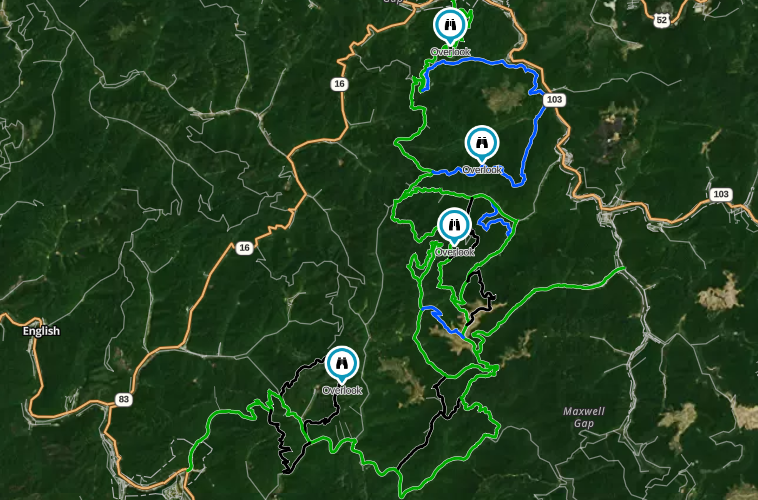758x500 pixels.
Task: Click the Route 83 highway shield
Action: (124, 399)
